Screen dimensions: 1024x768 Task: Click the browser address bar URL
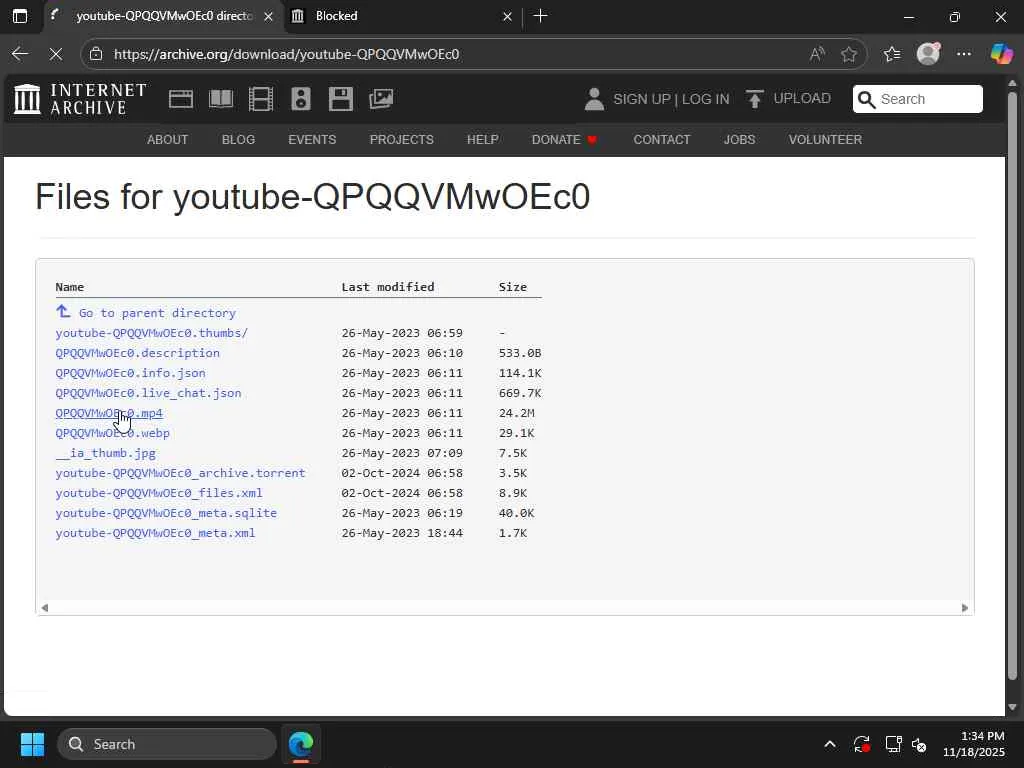287,54
